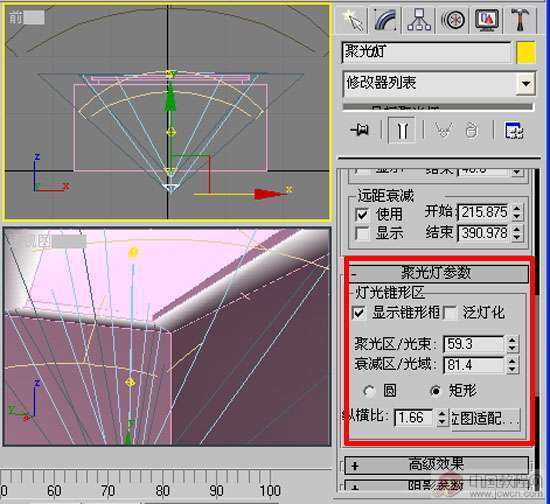Viewport: 550px width, 504px height.
Task: Click timeline marker at frame 80
Action: tap(162, 490)
